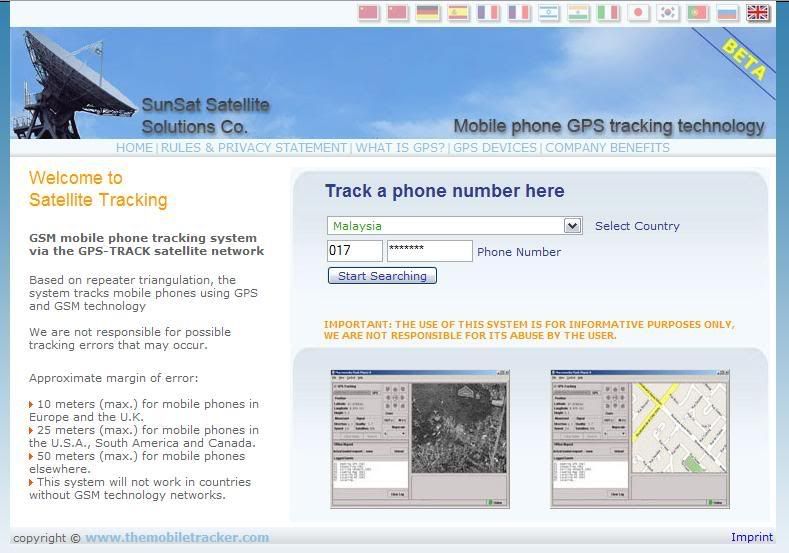
Task: Click the French flag next to Israel flag
Action: click(x=518, y=12)
